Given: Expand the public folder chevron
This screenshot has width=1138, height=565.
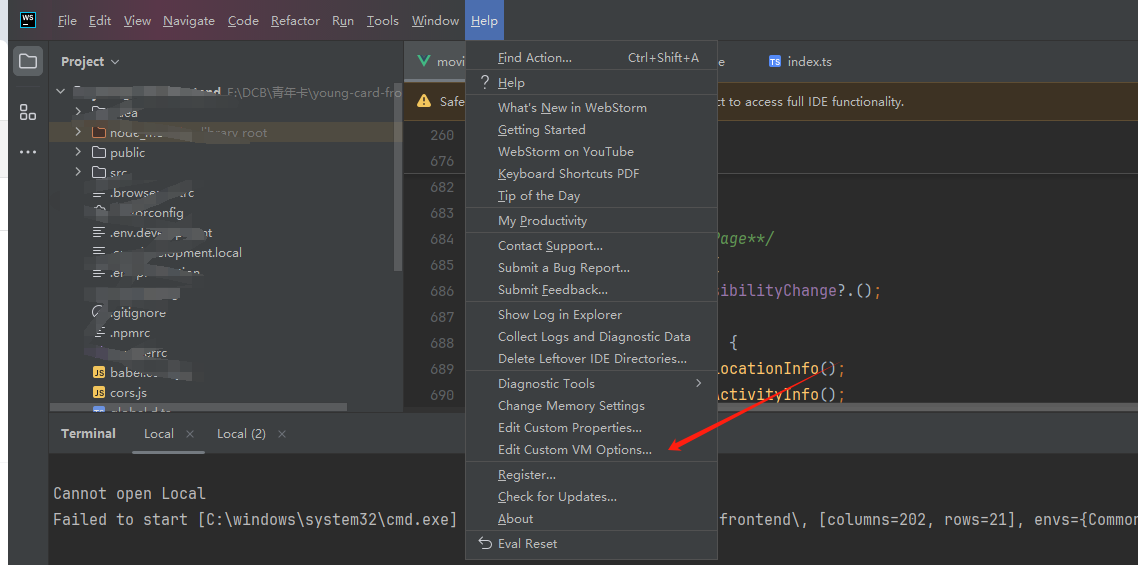Looking at the screenshot, I should tap(78, 153).
